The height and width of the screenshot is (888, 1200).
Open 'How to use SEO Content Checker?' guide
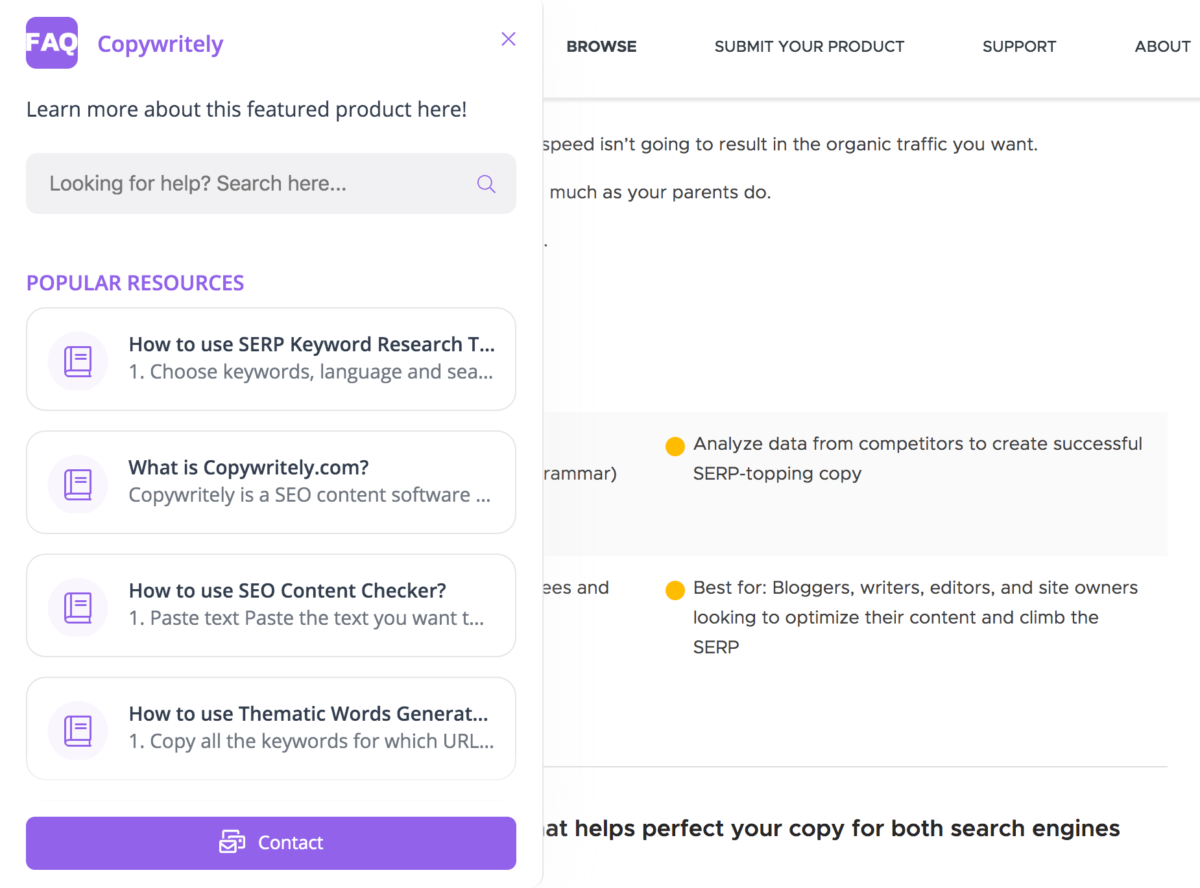(x=271, y=605)
